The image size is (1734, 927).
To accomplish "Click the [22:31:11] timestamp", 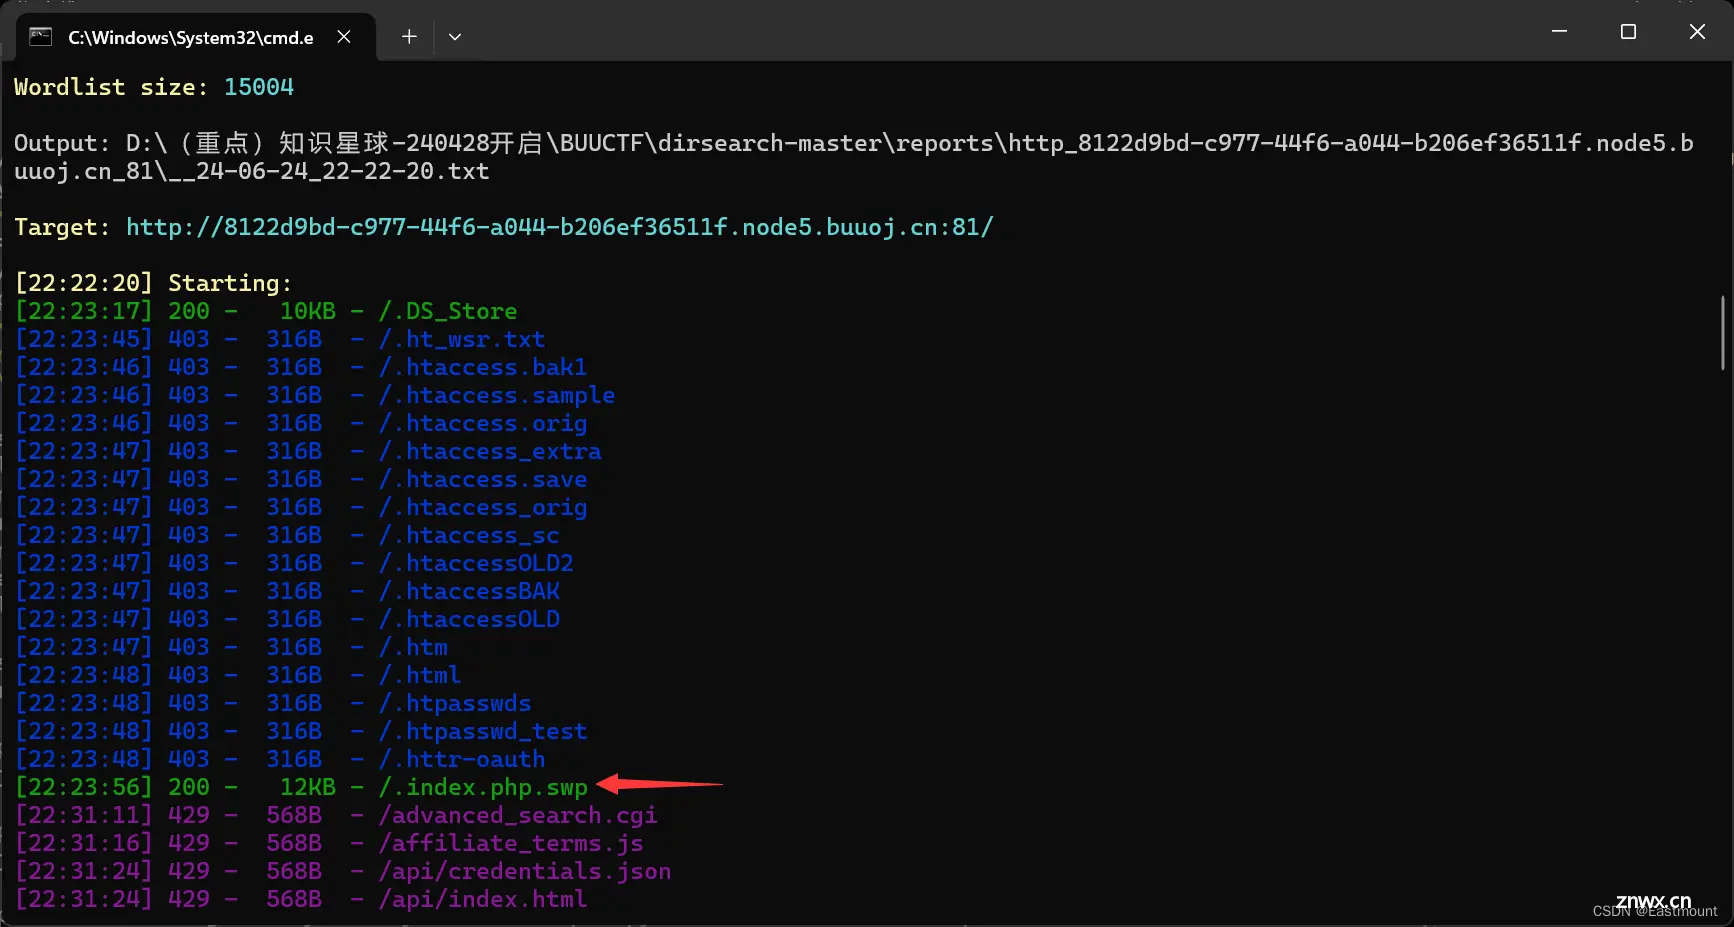I will pyautogui.click(x=83, y=815).
